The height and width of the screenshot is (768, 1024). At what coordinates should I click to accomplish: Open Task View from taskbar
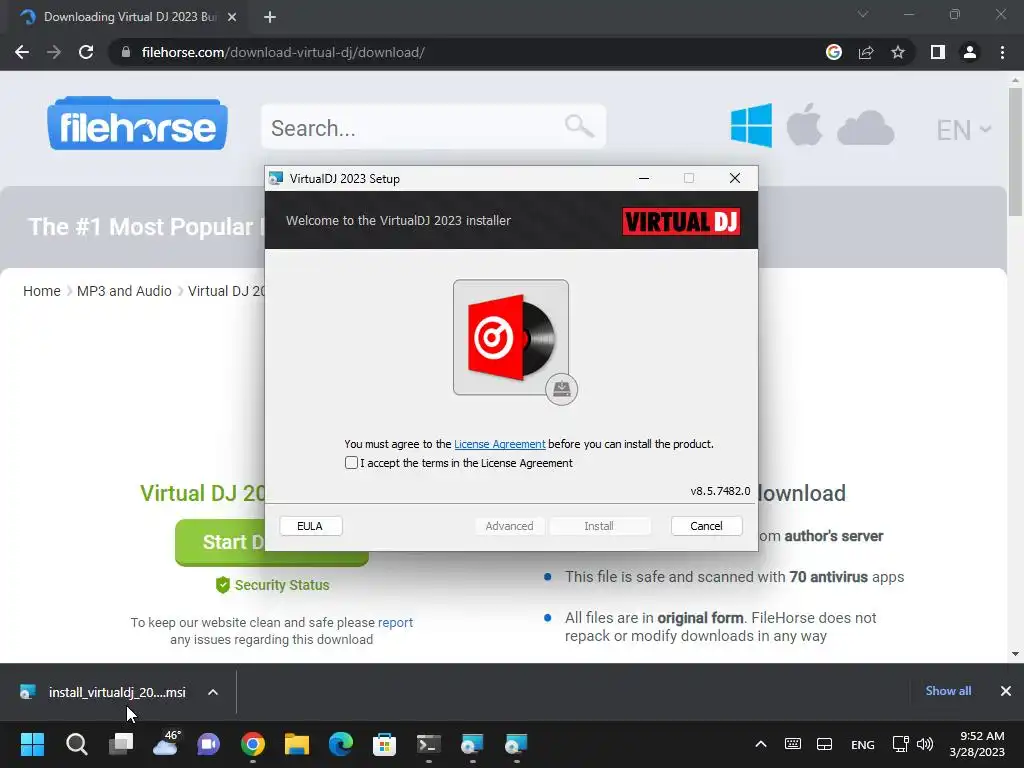(121, 744)
